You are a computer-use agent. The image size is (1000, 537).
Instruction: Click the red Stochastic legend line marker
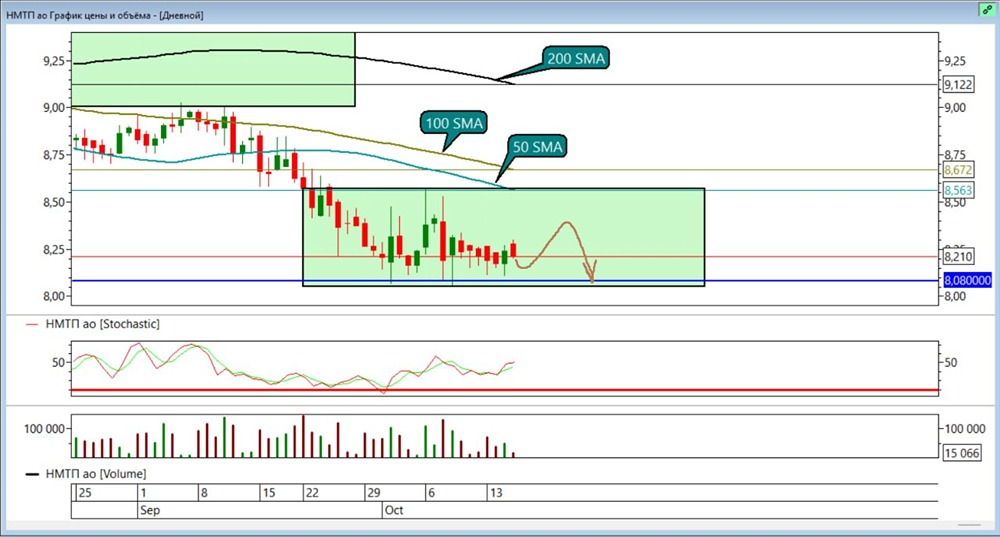point(31,325)
